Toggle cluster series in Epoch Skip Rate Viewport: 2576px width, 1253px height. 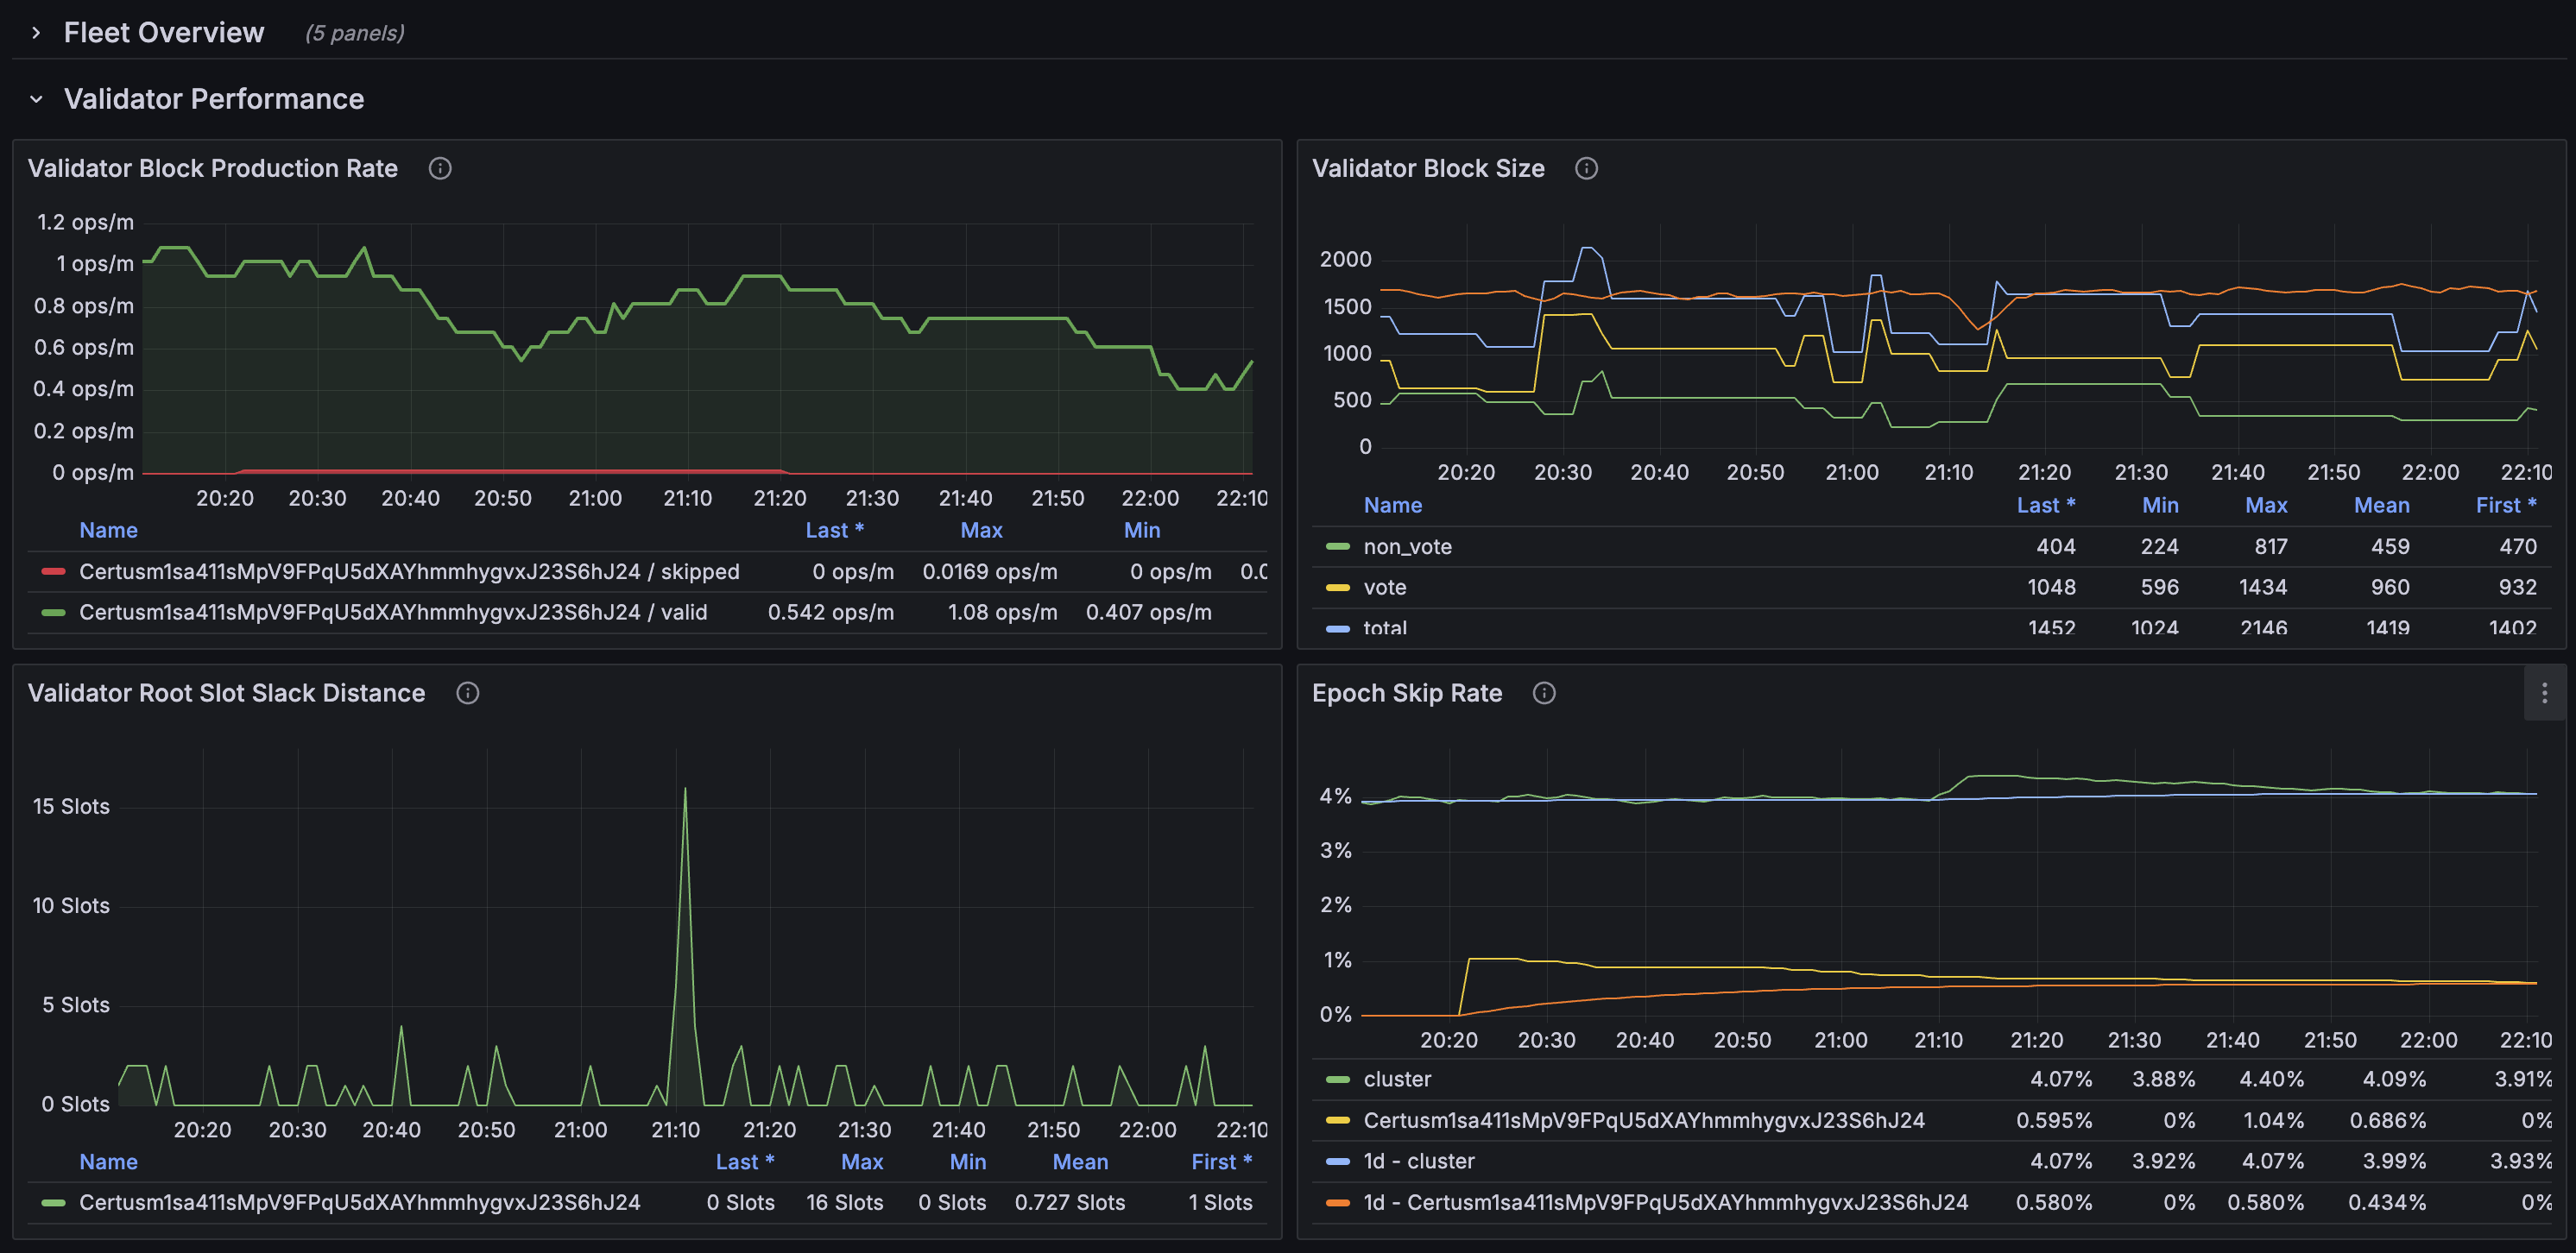pyautogui.click(x=1397, y=1080)
